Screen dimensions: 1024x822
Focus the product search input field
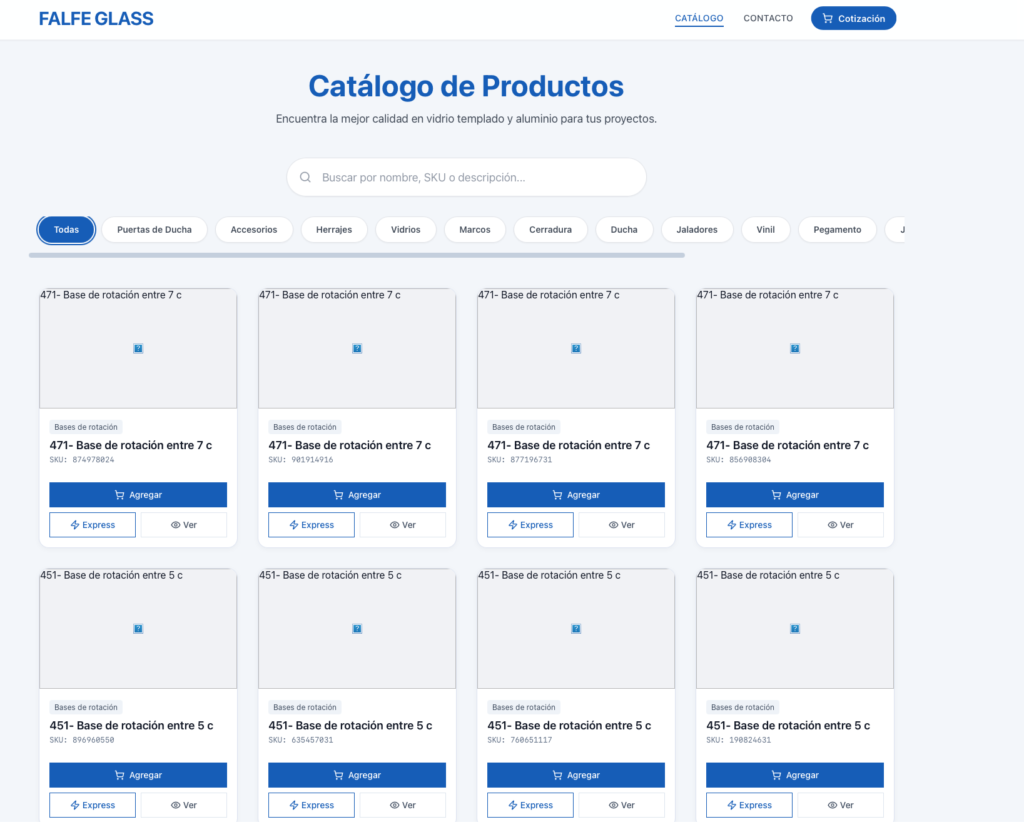475,177
